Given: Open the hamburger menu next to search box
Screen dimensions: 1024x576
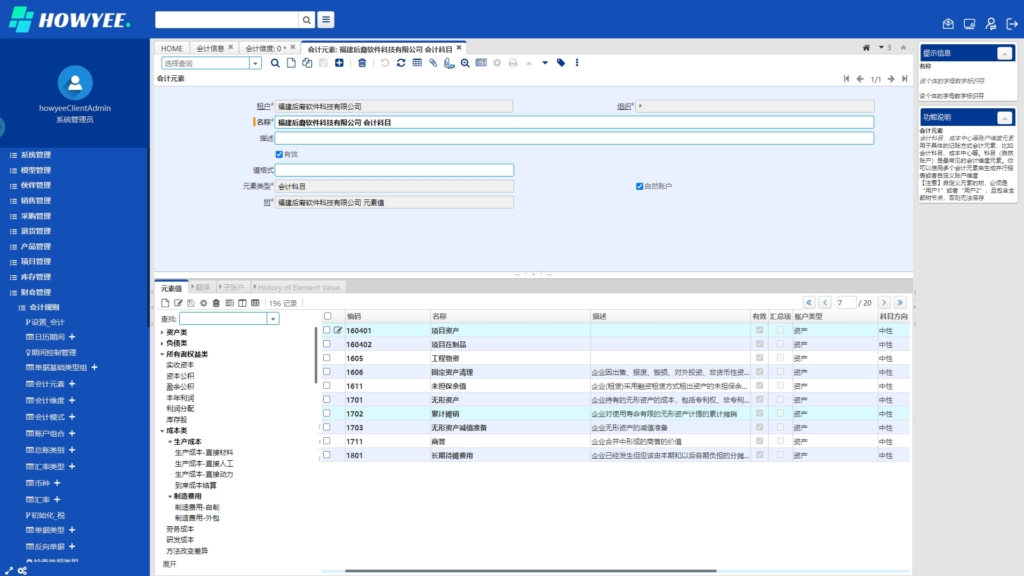Looking at the screenshot, I should (326, 20).
